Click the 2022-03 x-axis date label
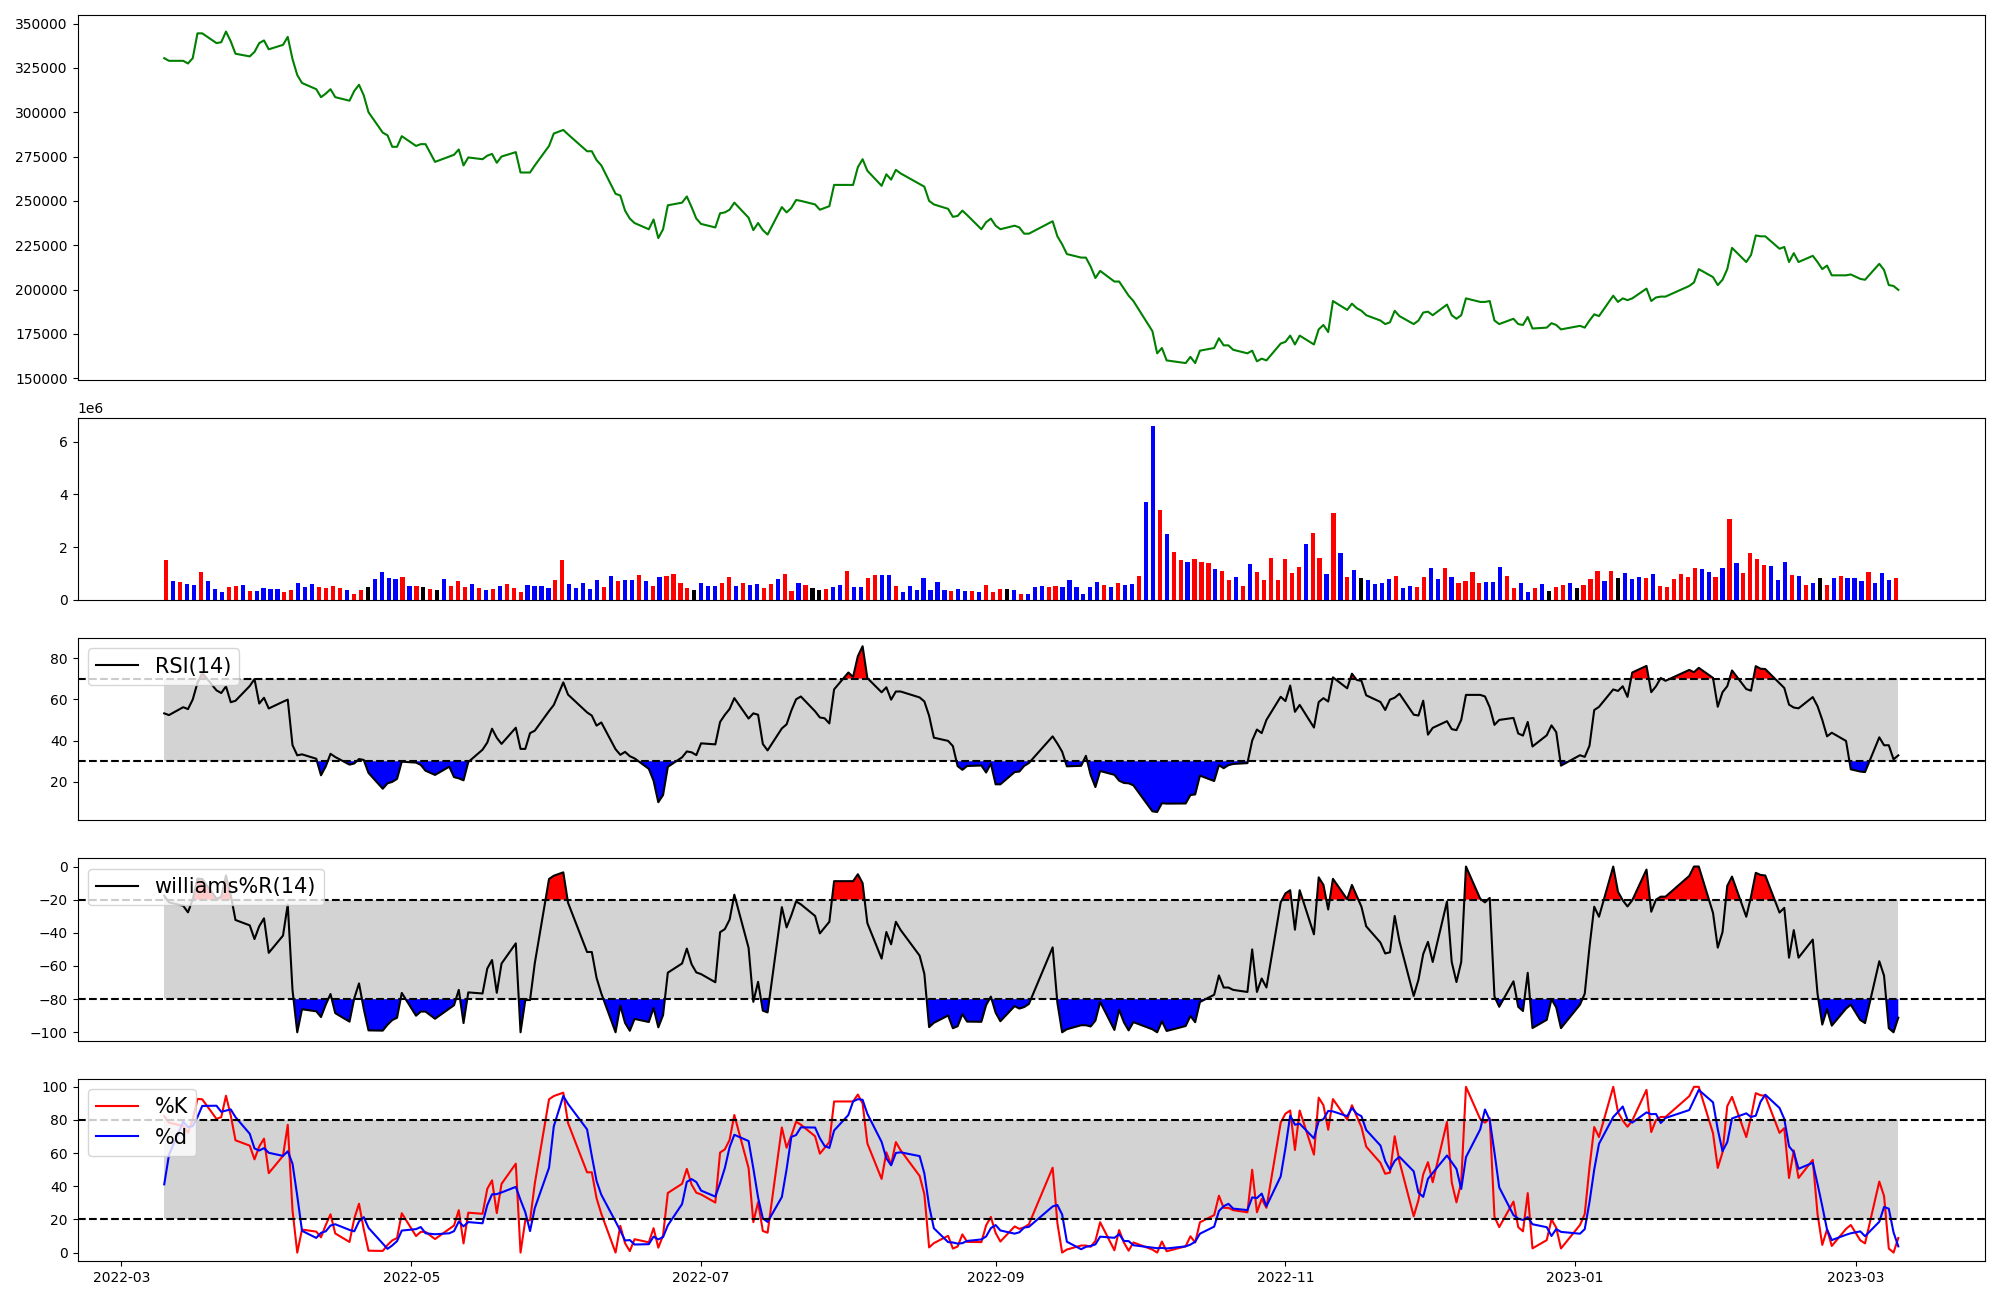The height and width of the screenshot is (1300, 2000). point(122,1277)
